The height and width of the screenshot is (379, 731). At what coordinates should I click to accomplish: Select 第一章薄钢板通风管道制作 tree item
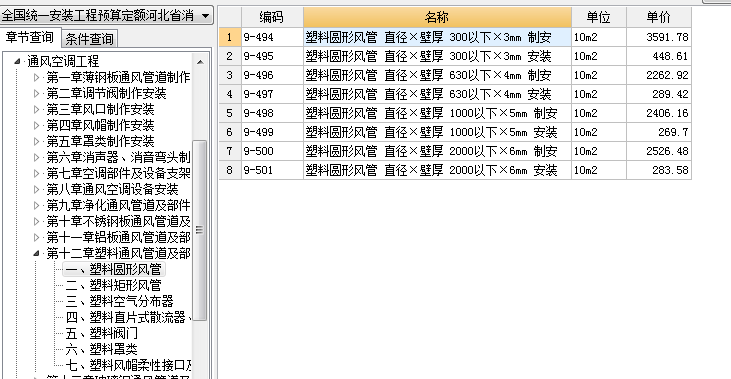tap(118, 77)
